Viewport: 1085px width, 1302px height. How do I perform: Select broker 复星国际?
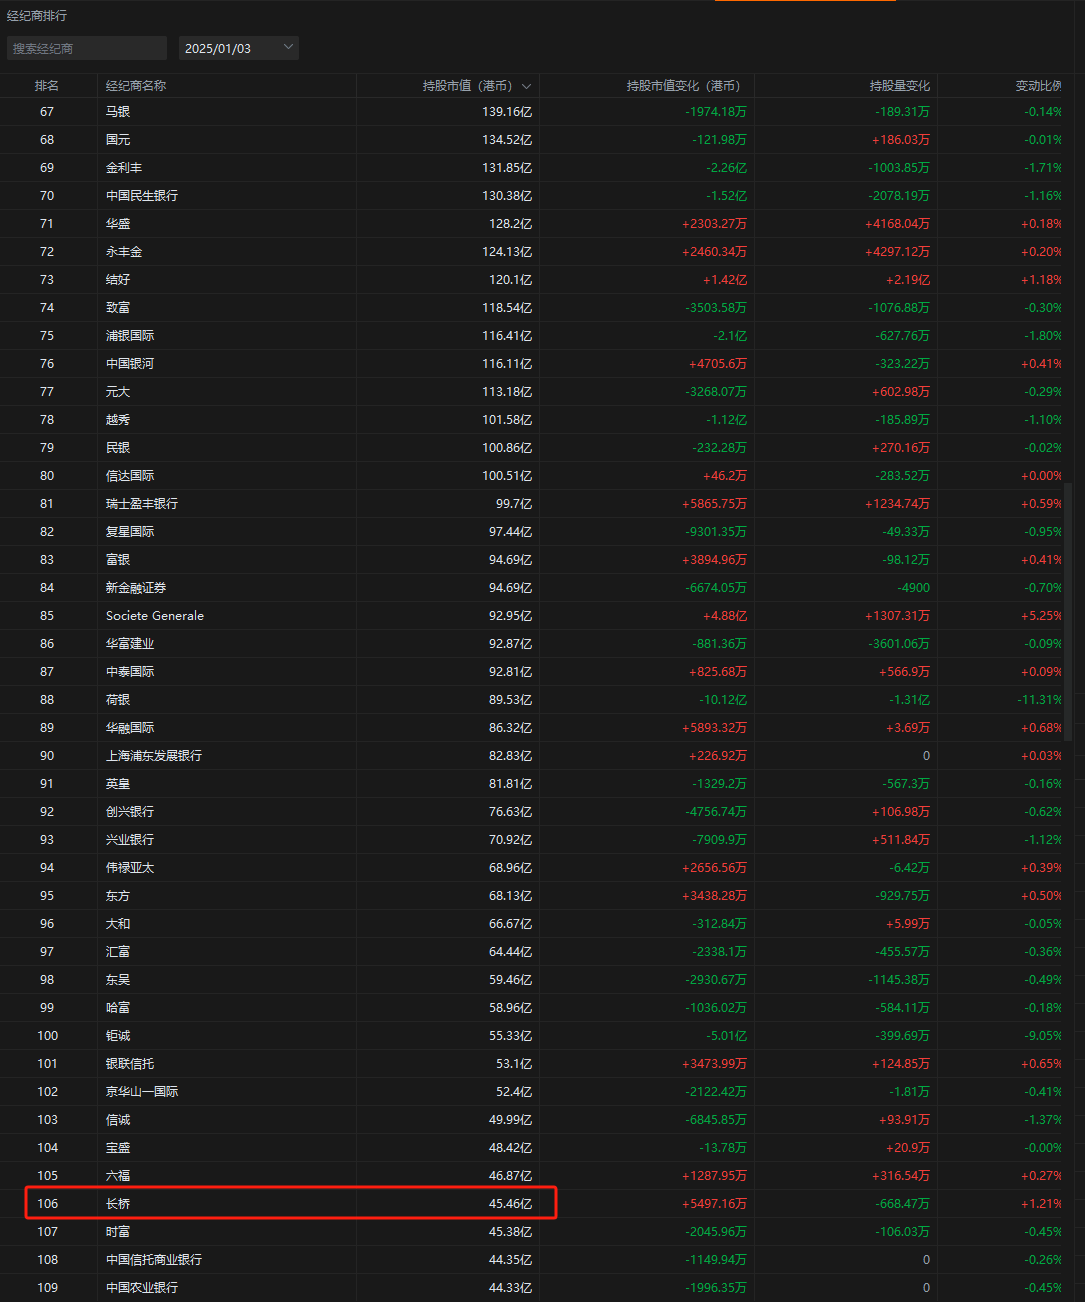[130, 532]
